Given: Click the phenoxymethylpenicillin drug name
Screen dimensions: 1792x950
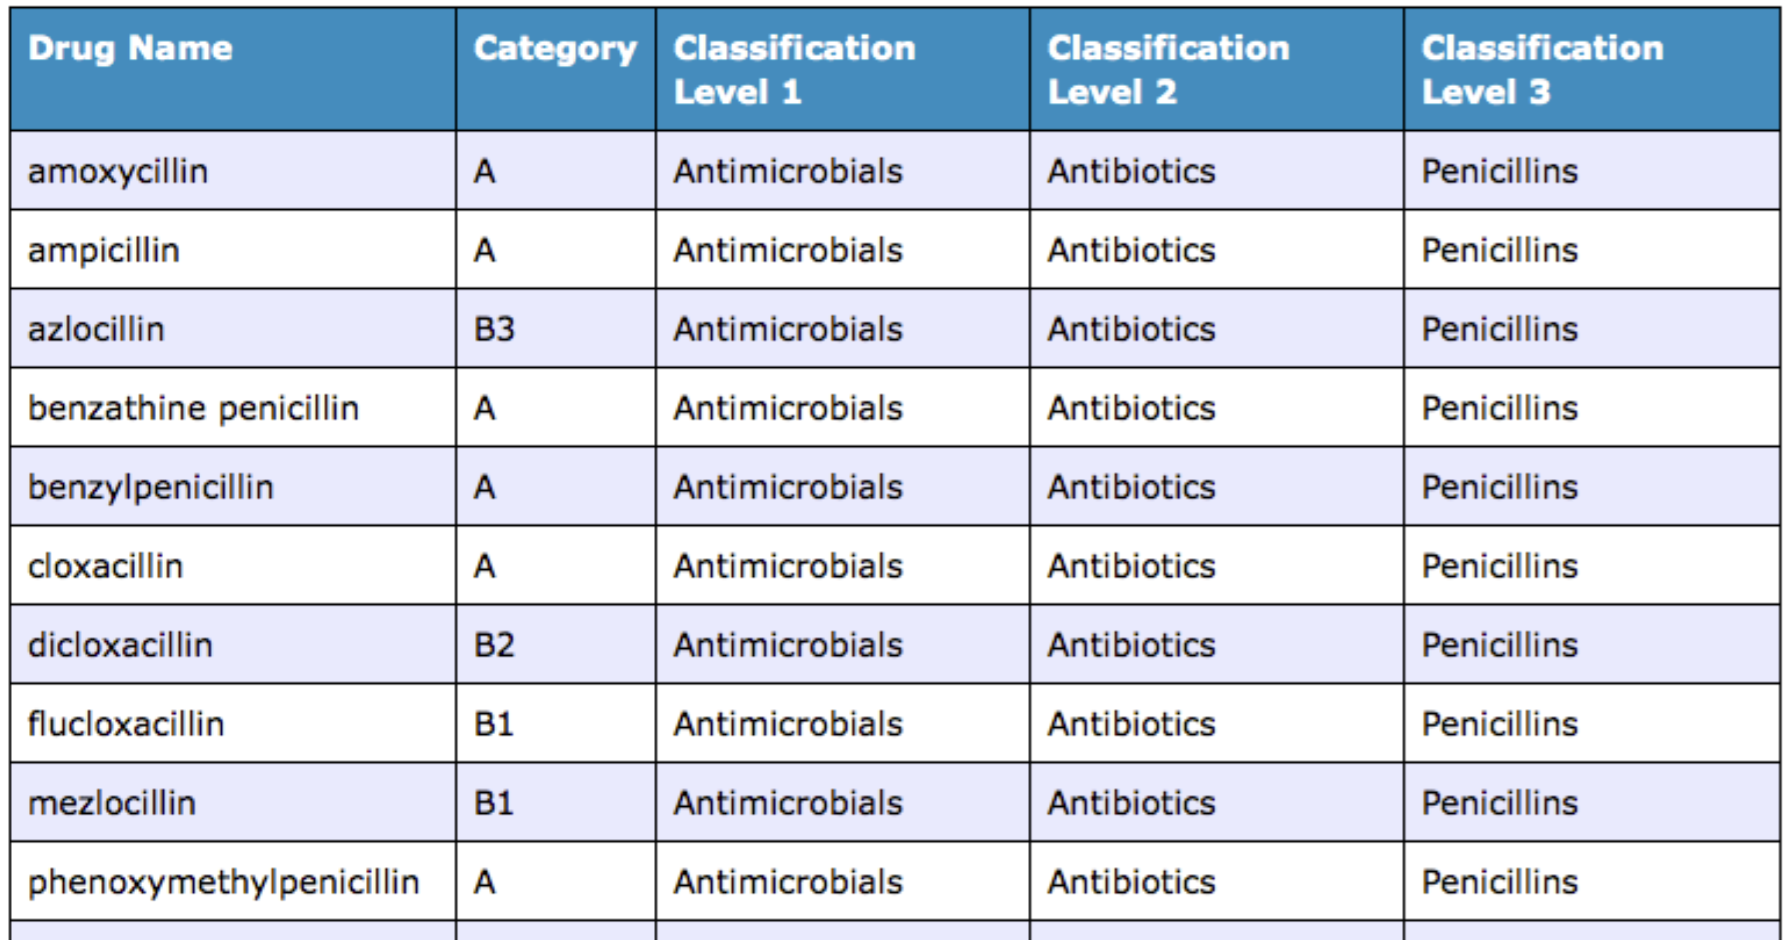Looking at the screenshot, I should pos(223,883).
